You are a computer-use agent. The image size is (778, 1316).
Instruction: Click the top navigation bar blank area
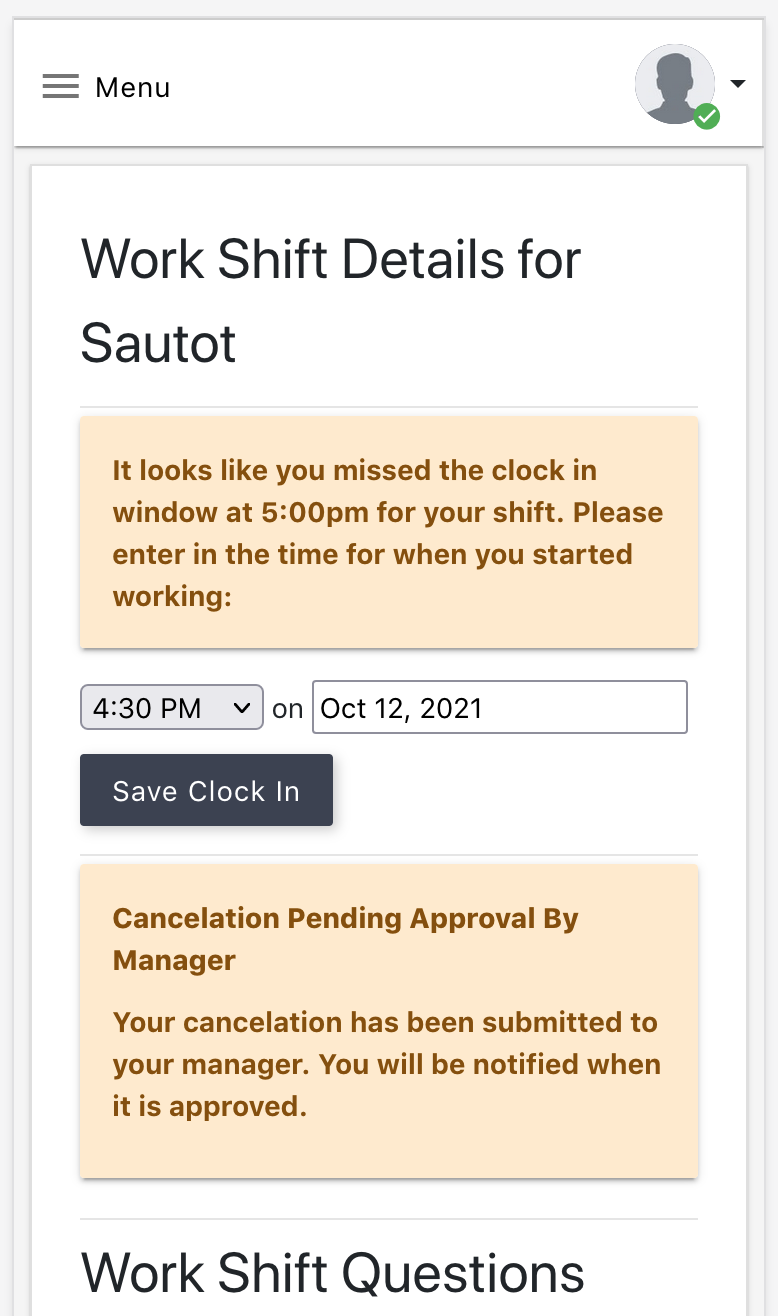[x=400, y=85]
